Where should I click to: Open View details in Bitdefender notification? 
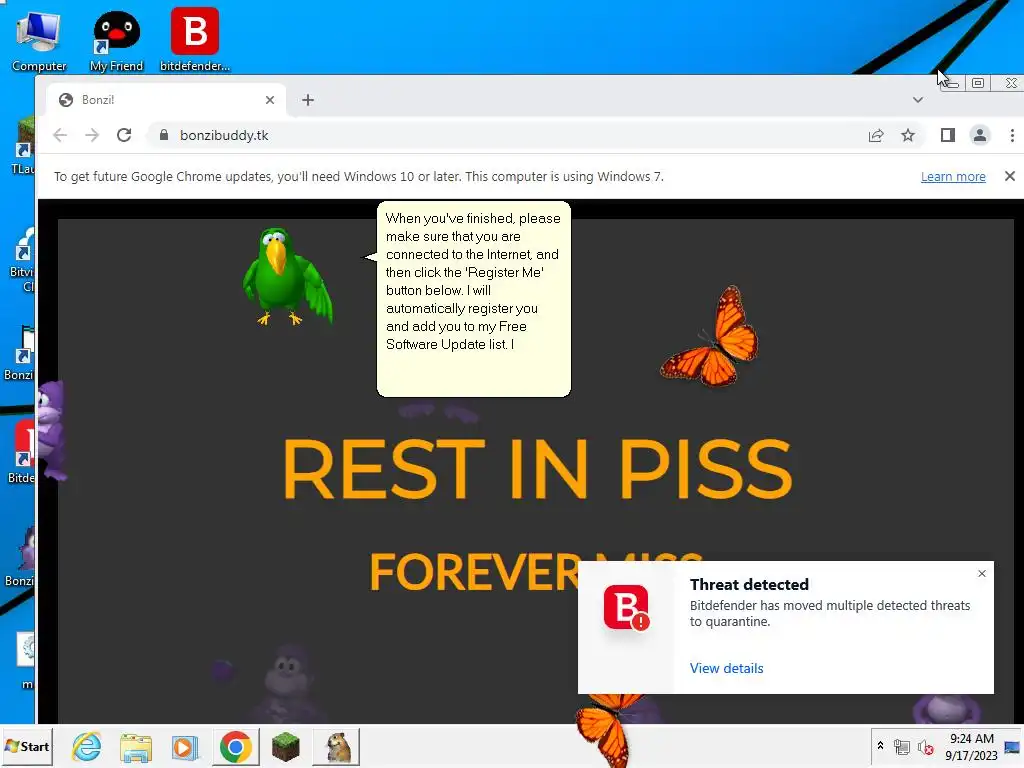point(726,668)
